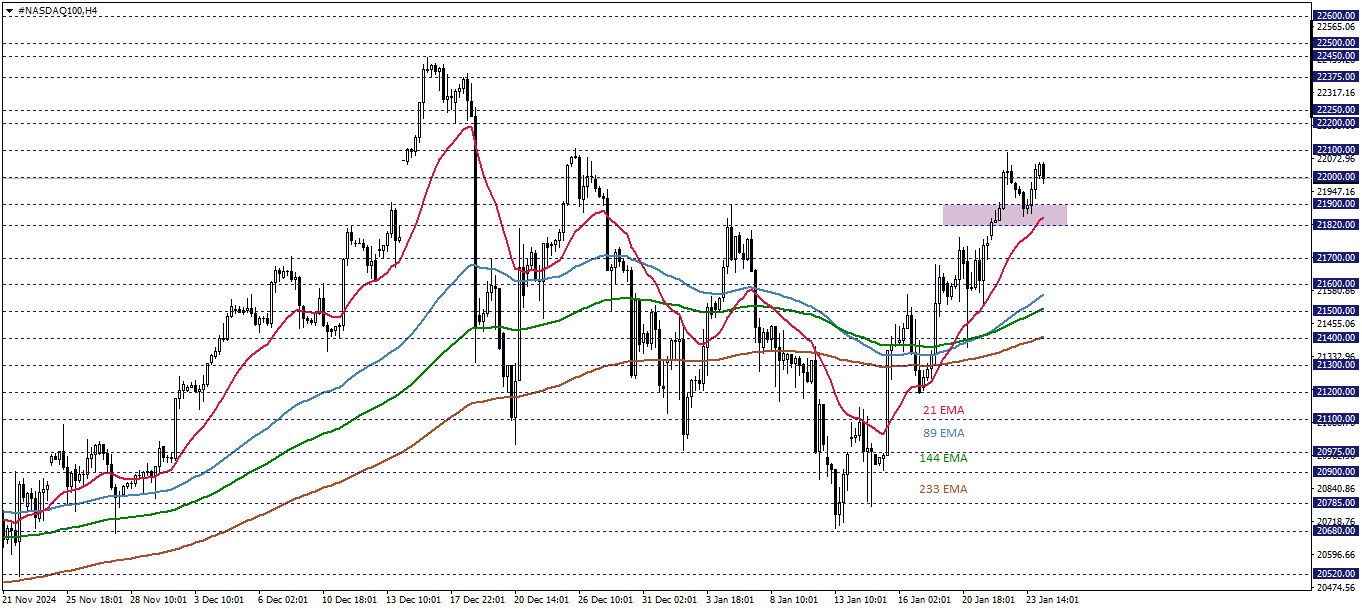Click the 22317.16 price scale value
Screen dimensions: 1362x611
click(1336, 93)
